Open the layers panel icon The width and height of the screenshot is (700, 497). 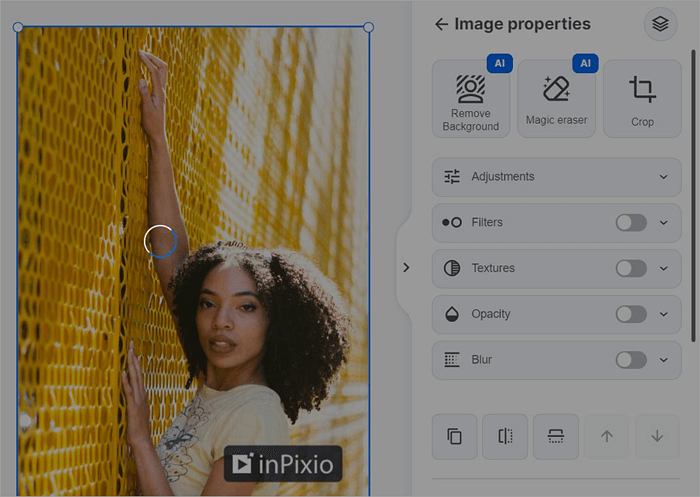660,24
